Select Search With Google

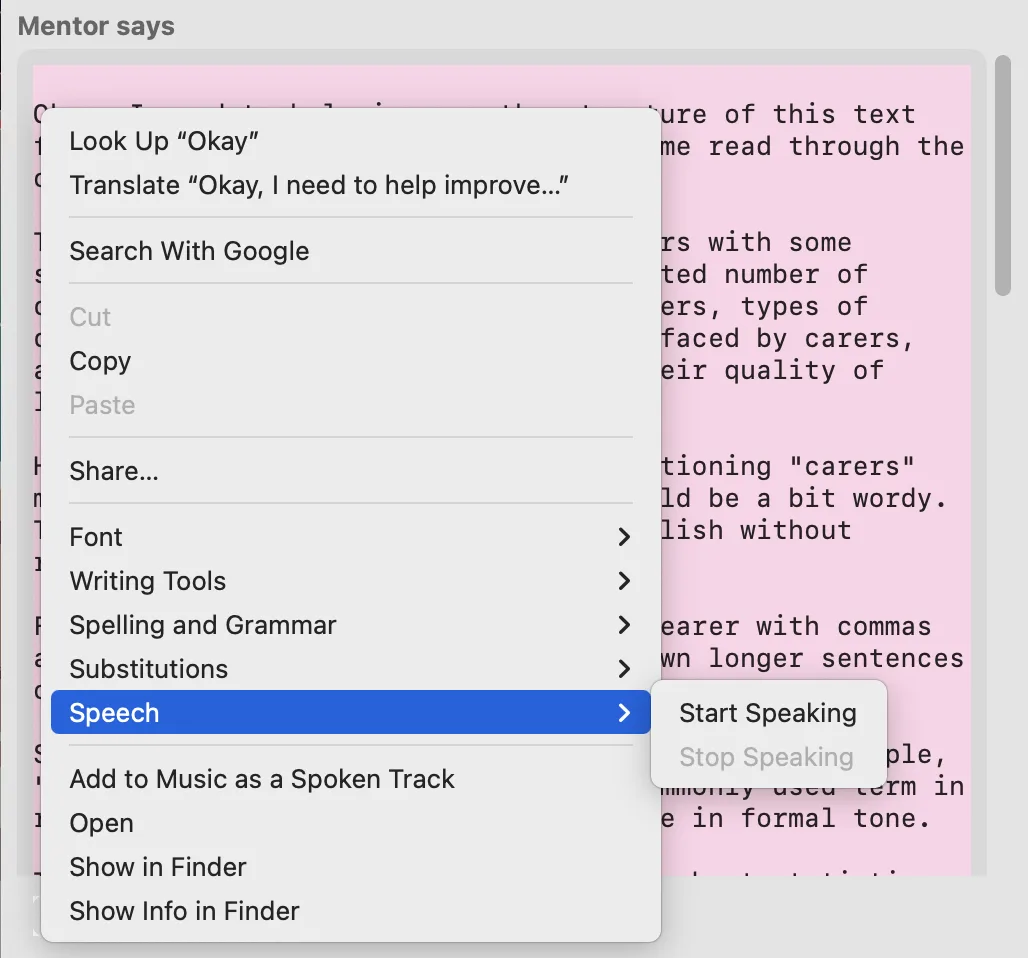pos(189,251)
